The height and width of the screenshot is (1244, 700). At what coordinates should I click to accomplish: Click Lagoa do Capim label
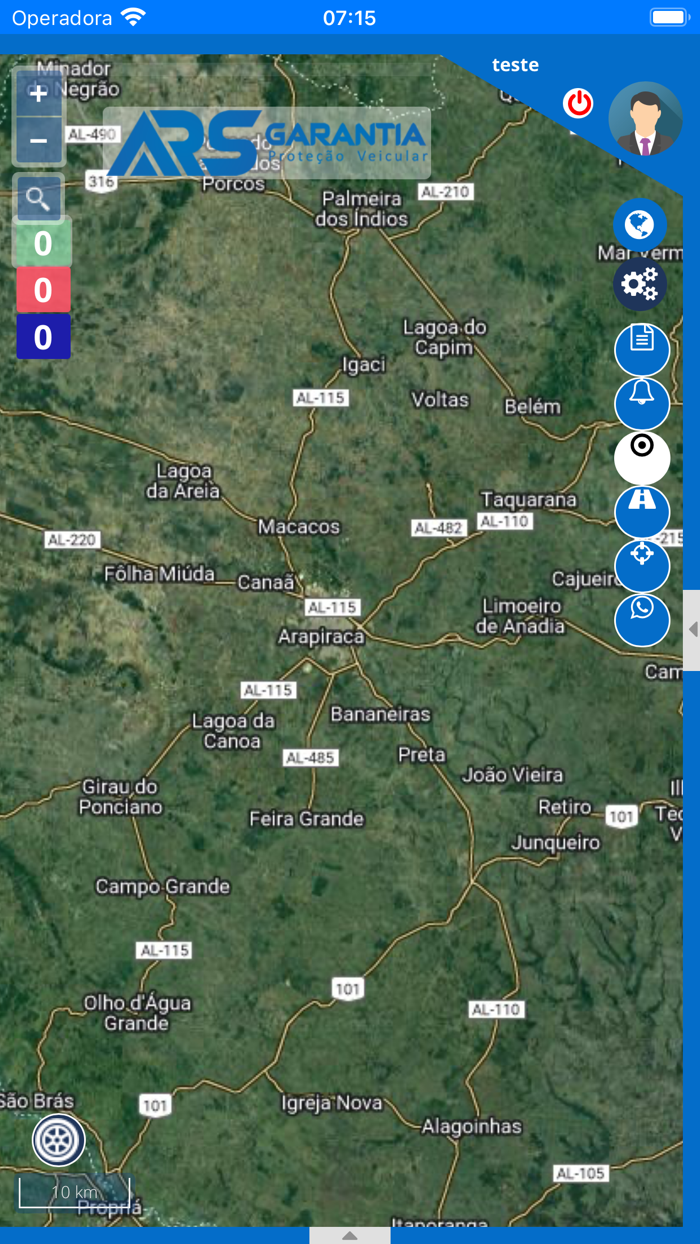pyautogui.click(x=444, y=337)
